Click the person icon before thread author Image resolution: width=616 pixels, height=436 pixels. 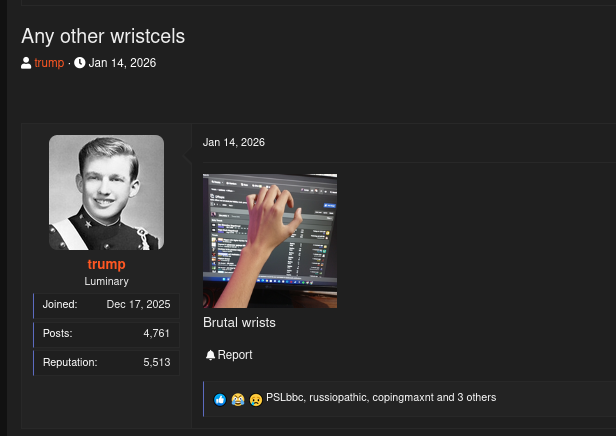pyautogui.click(x=26, y=63)
